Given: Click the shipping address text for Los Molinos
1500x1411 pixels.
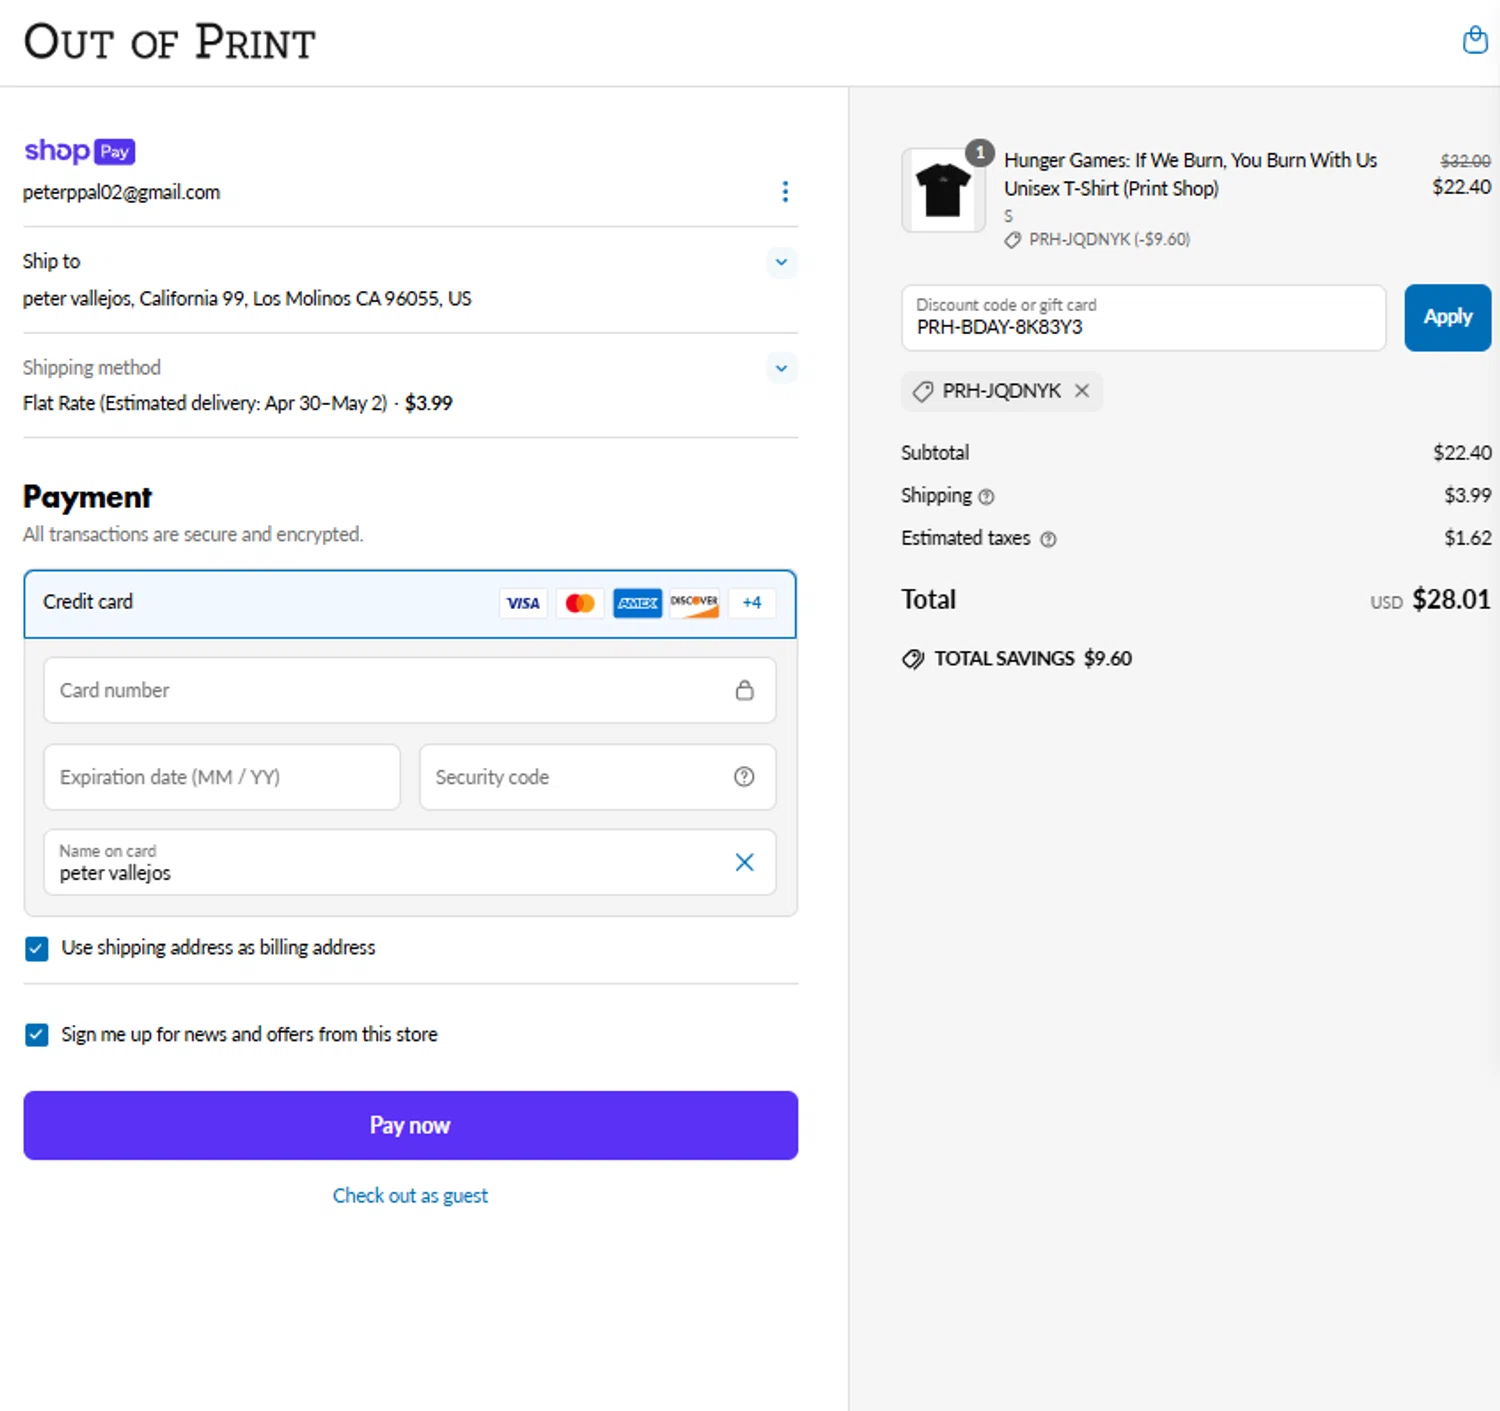Looking at the screenshot, I should tap(247, 298).
